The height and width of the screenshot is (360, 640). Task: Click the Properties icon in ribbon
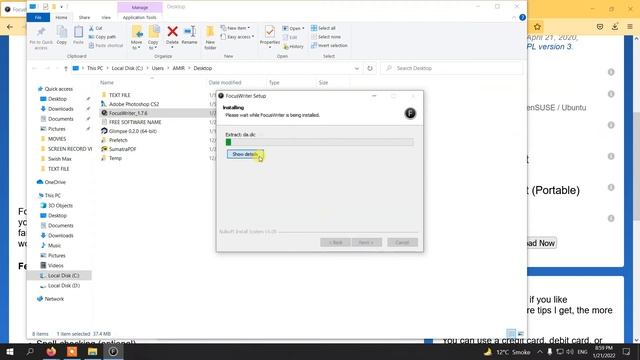pyautogui.click(x=269, y=36)
